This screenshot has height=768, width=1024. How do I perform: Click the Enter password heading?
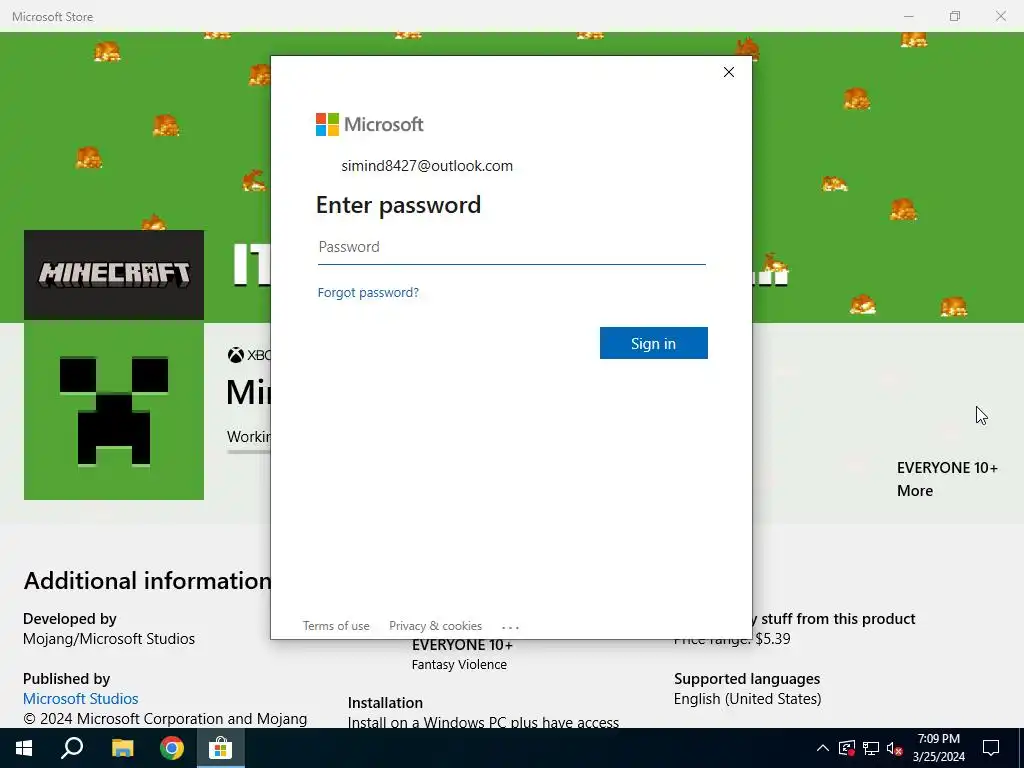point(398,205)
